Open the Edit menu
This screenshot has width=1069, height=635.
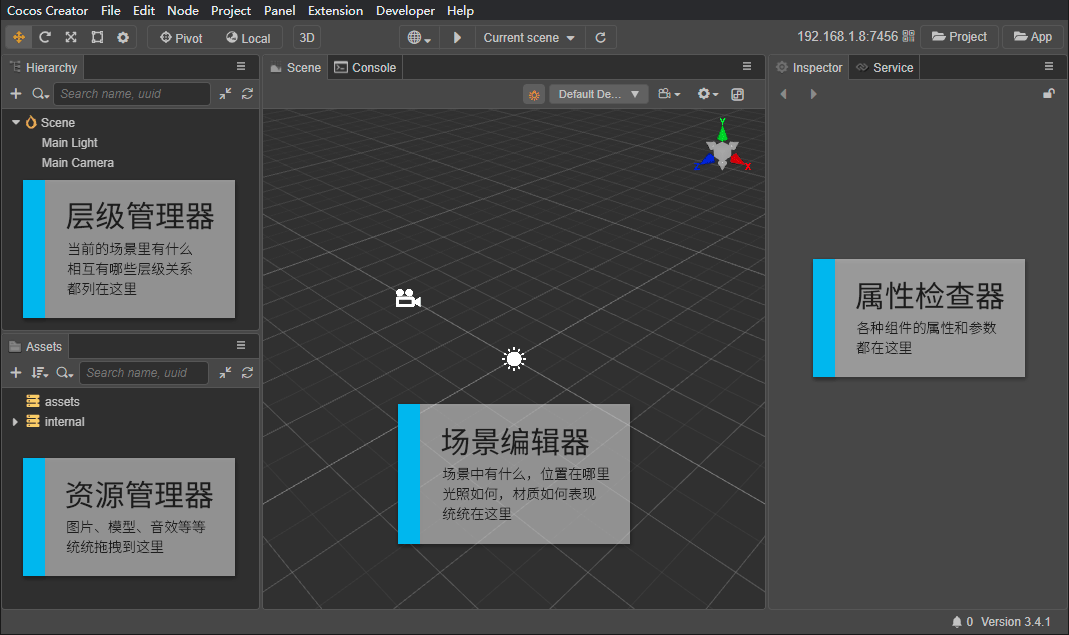[x=144, y=10]
